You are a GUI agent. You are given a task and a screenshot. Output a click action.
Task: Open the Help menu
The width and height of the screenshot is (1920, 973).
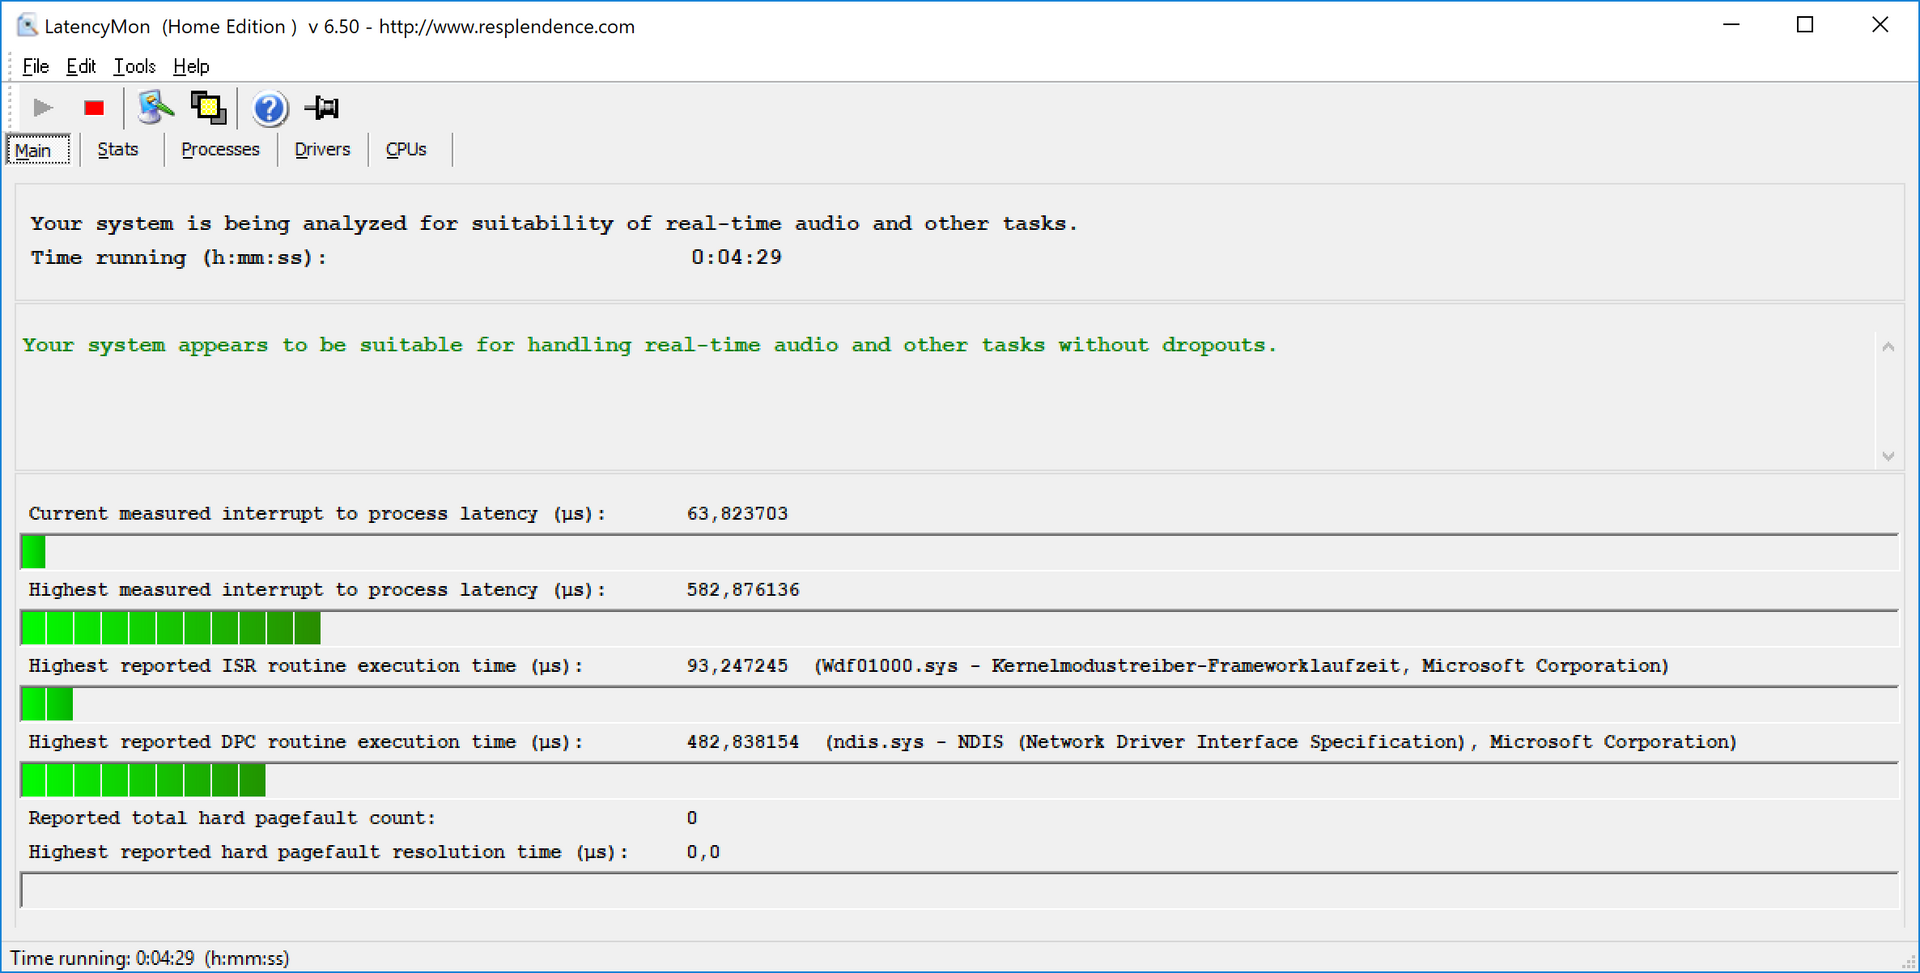tap(191, 66)
